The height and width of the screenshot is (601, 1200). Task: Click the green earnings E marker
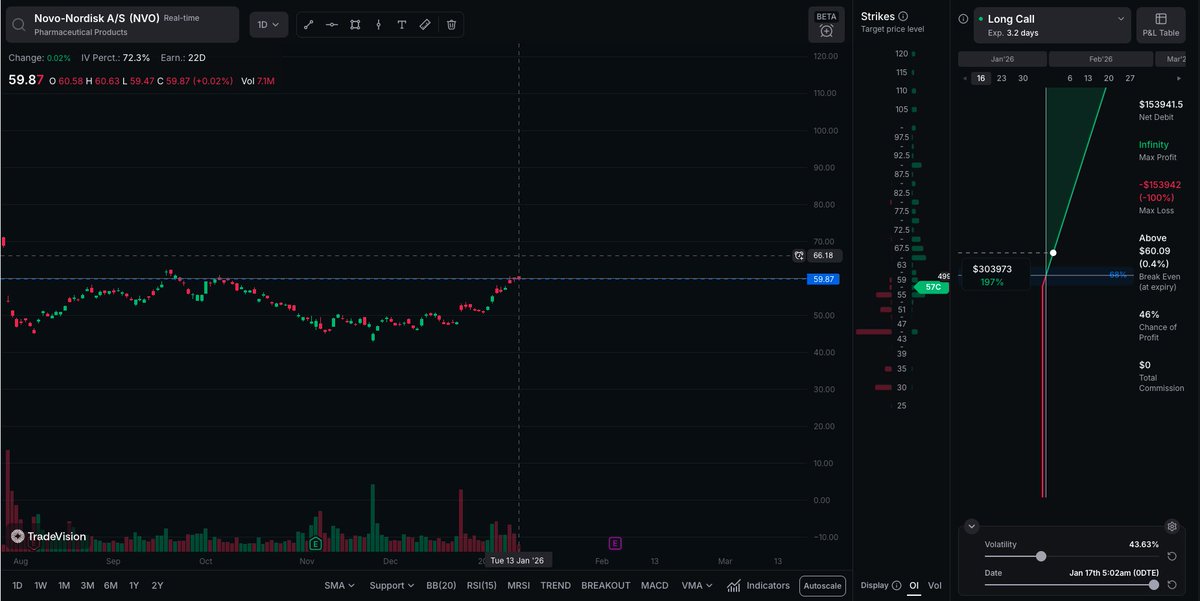tap(316, 543)
